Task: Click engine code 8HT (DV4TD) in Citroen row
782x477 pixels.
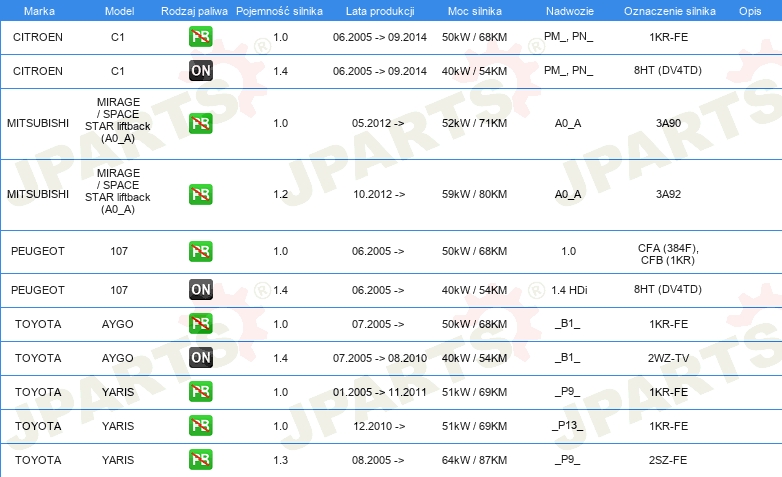Action: [668, 70]
